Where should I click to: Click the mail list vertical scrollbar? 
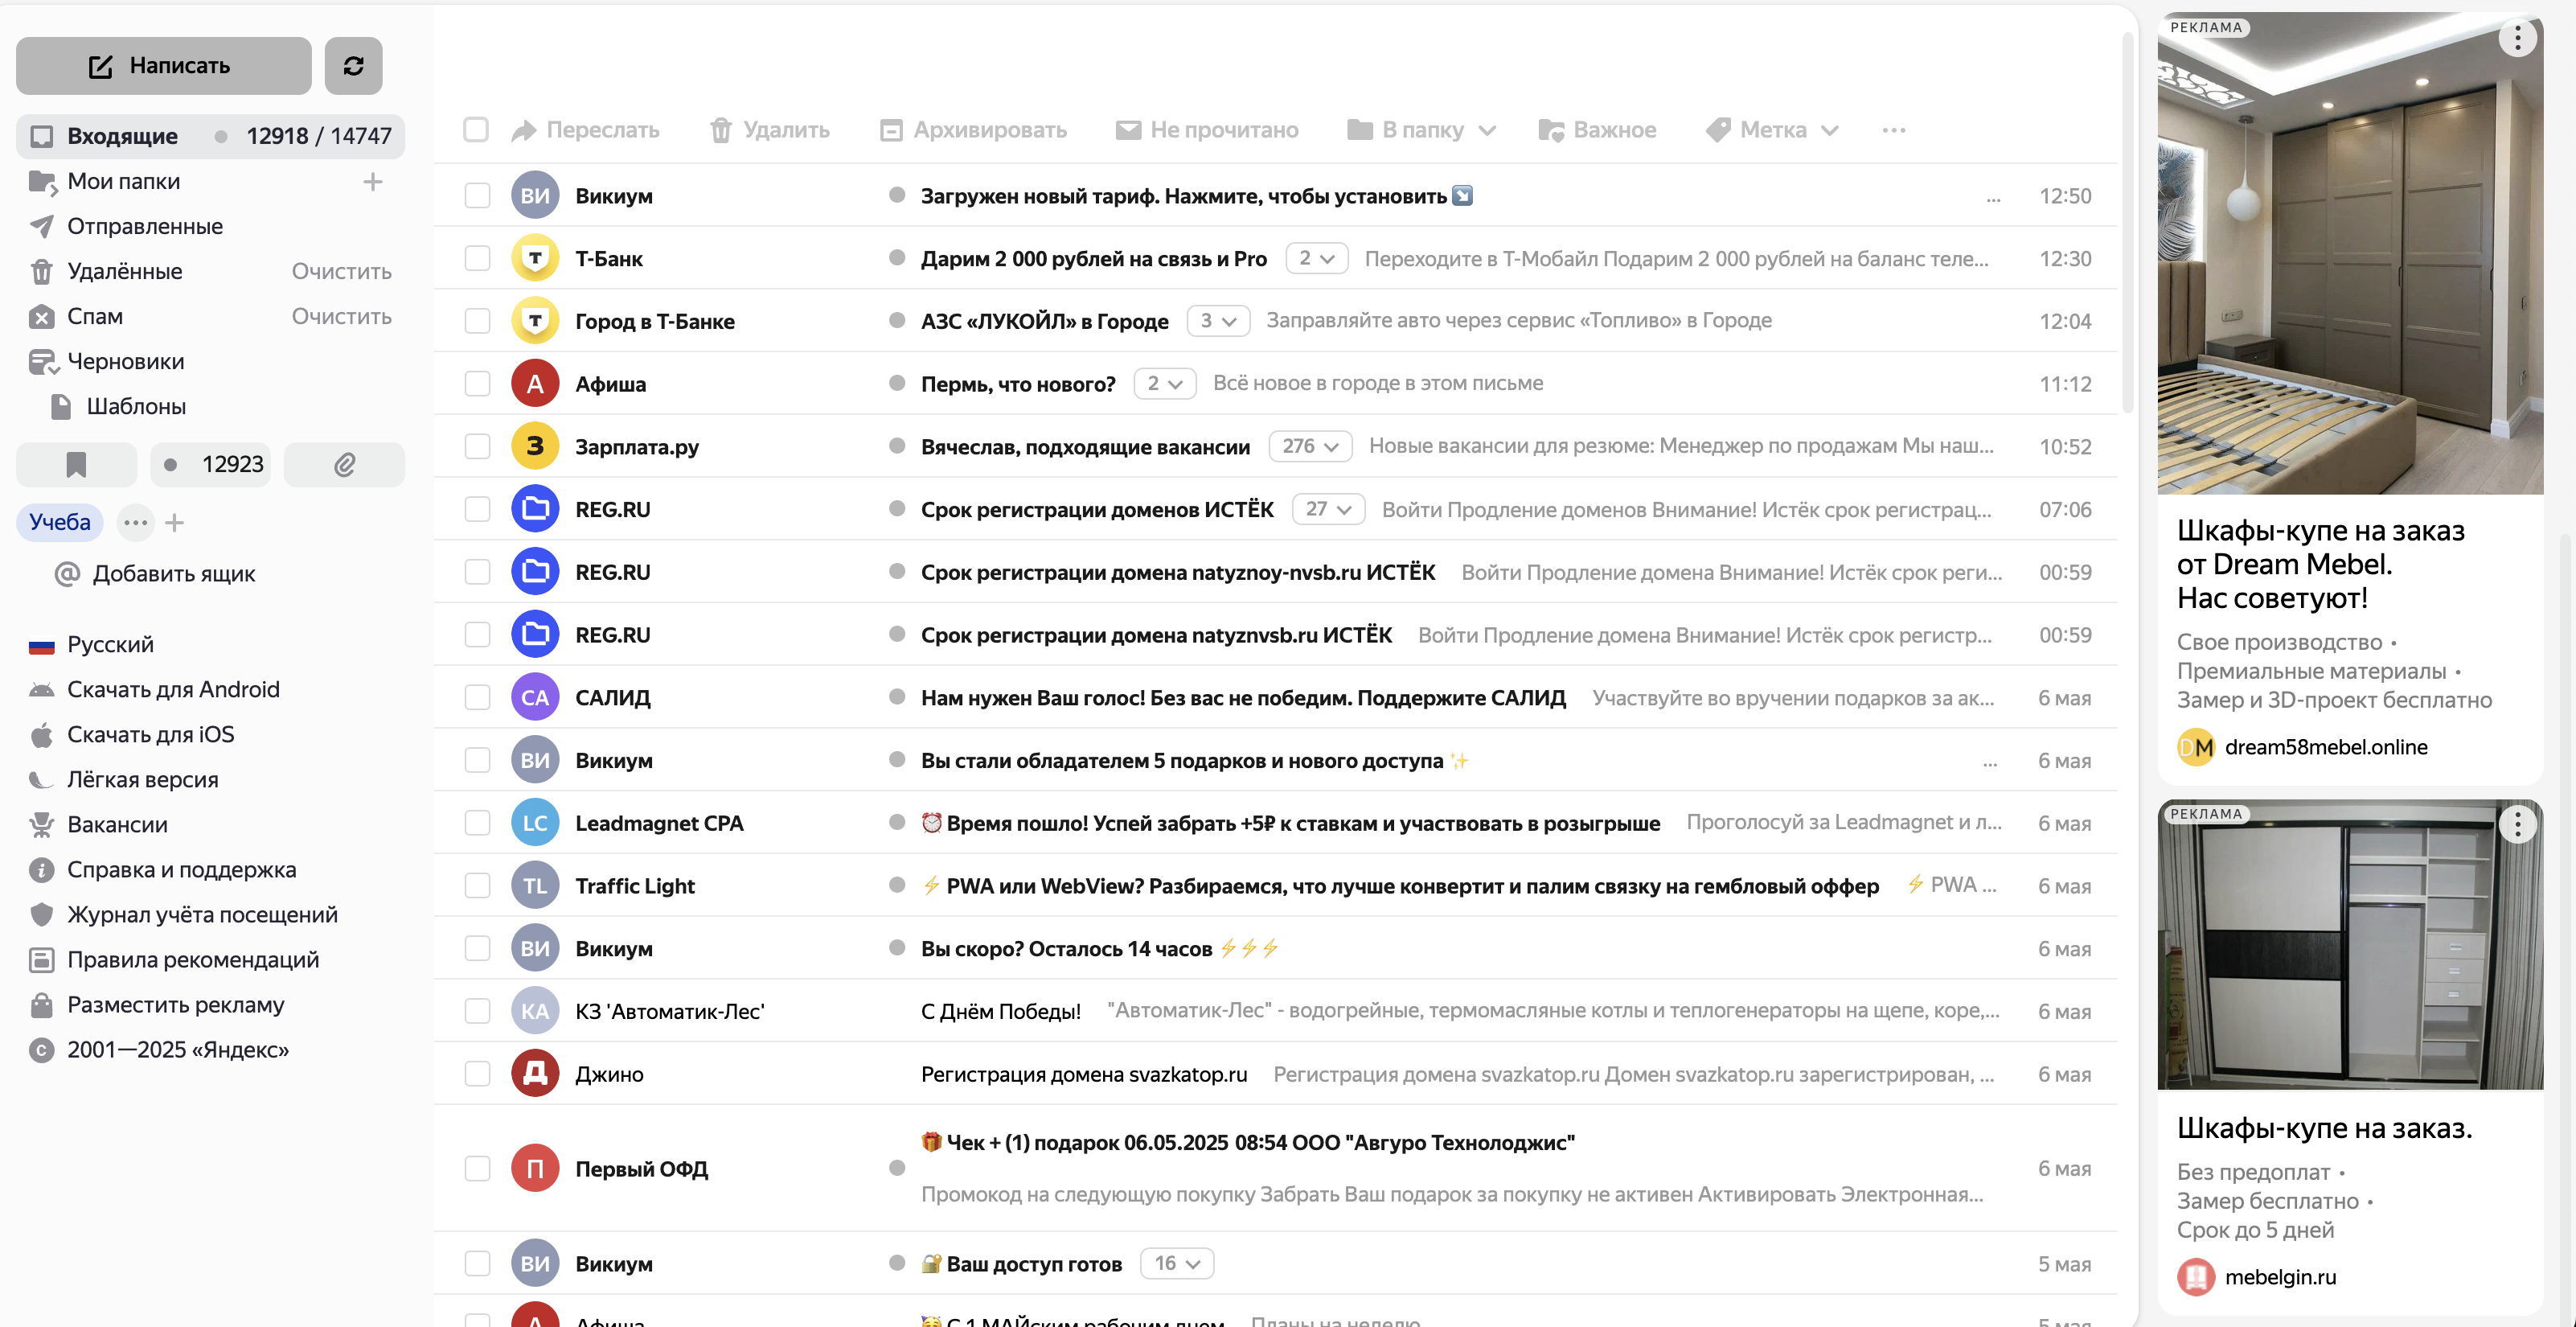click(2127, 224)
